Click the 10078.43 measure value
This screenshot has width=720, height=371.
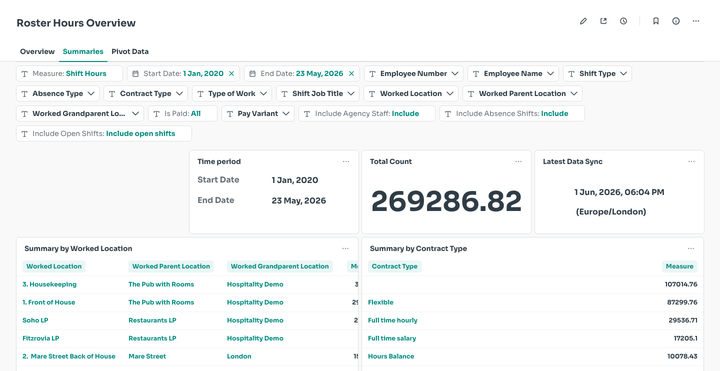point(683,356)
